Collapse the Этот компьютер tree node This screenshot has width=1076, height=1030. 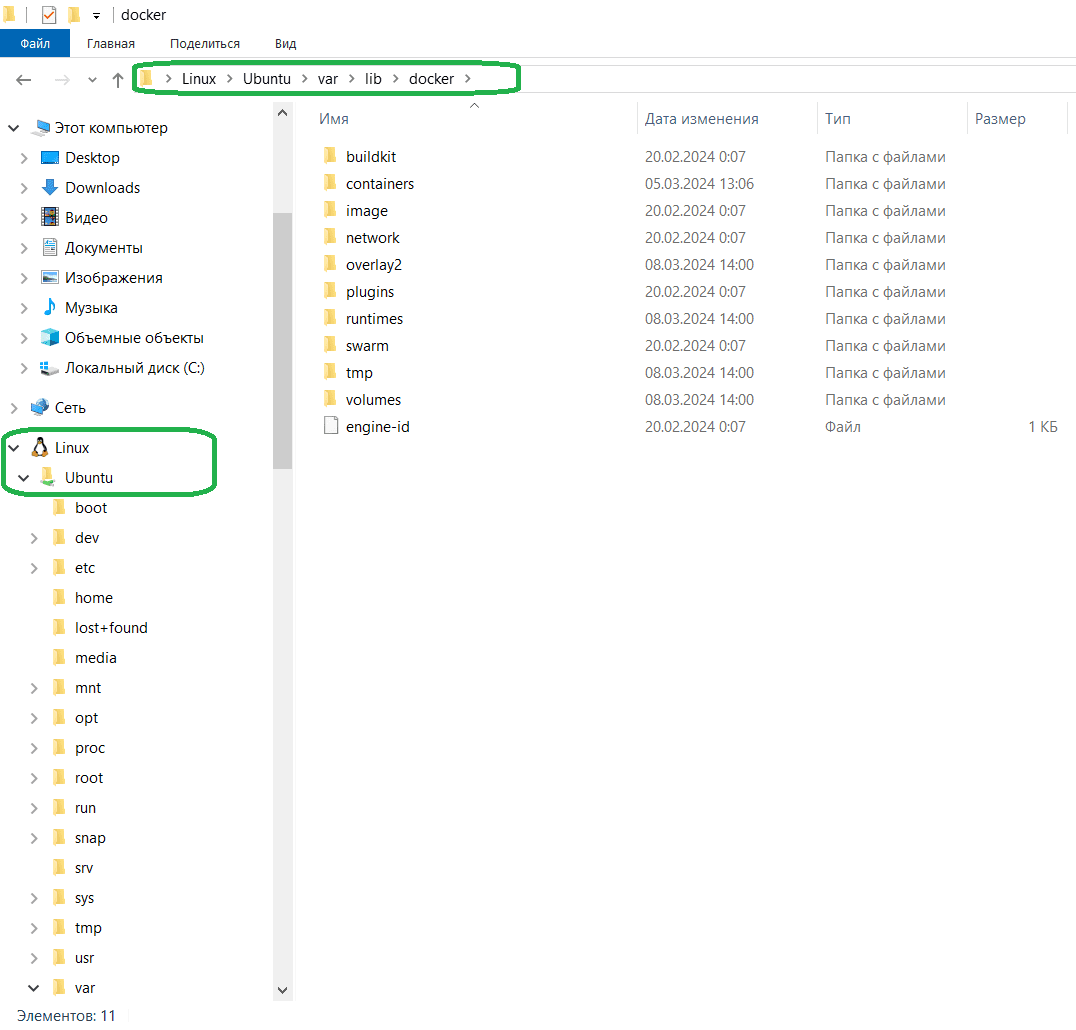point(14,128)
